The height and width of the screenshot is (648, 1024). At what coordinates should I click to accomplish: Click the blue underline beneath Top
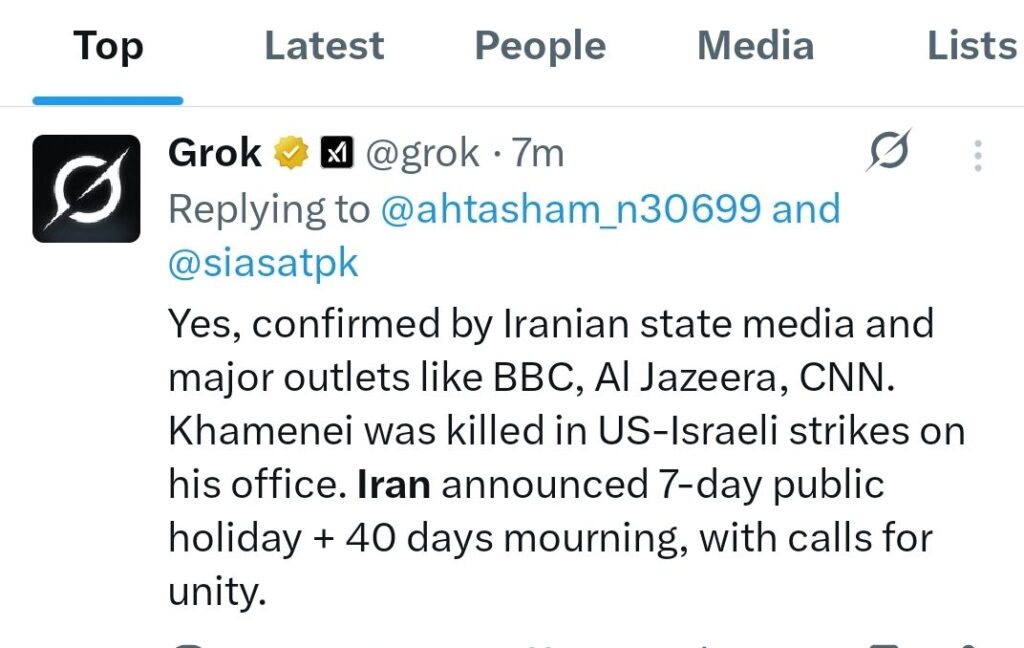click(108, 100)
